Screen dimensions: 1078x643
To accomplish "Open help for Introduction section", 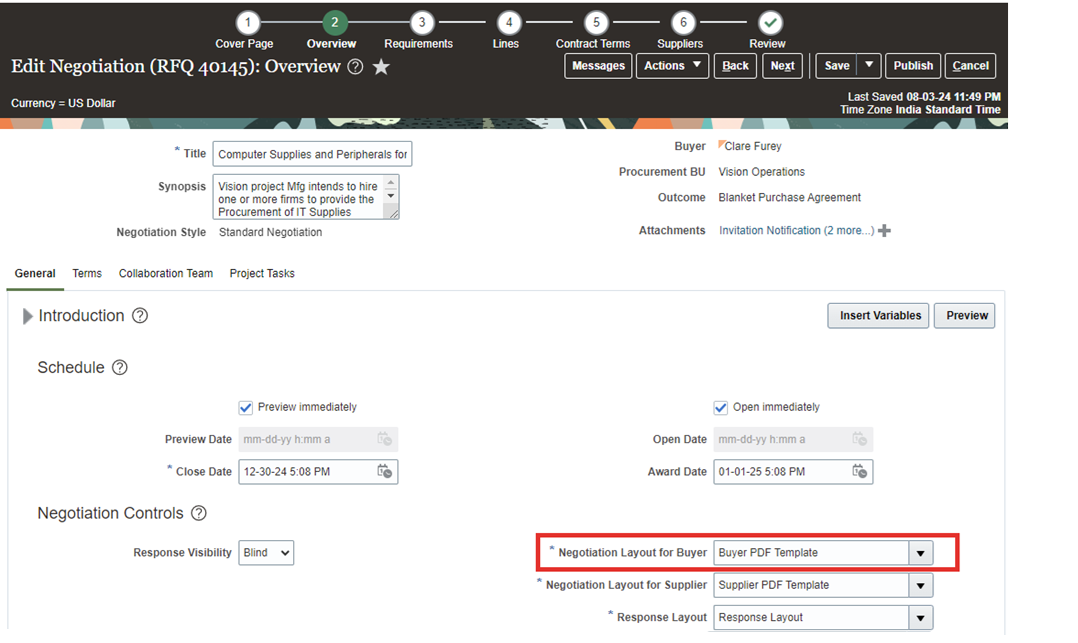I will pyautogui.click(x=140, y=316).
